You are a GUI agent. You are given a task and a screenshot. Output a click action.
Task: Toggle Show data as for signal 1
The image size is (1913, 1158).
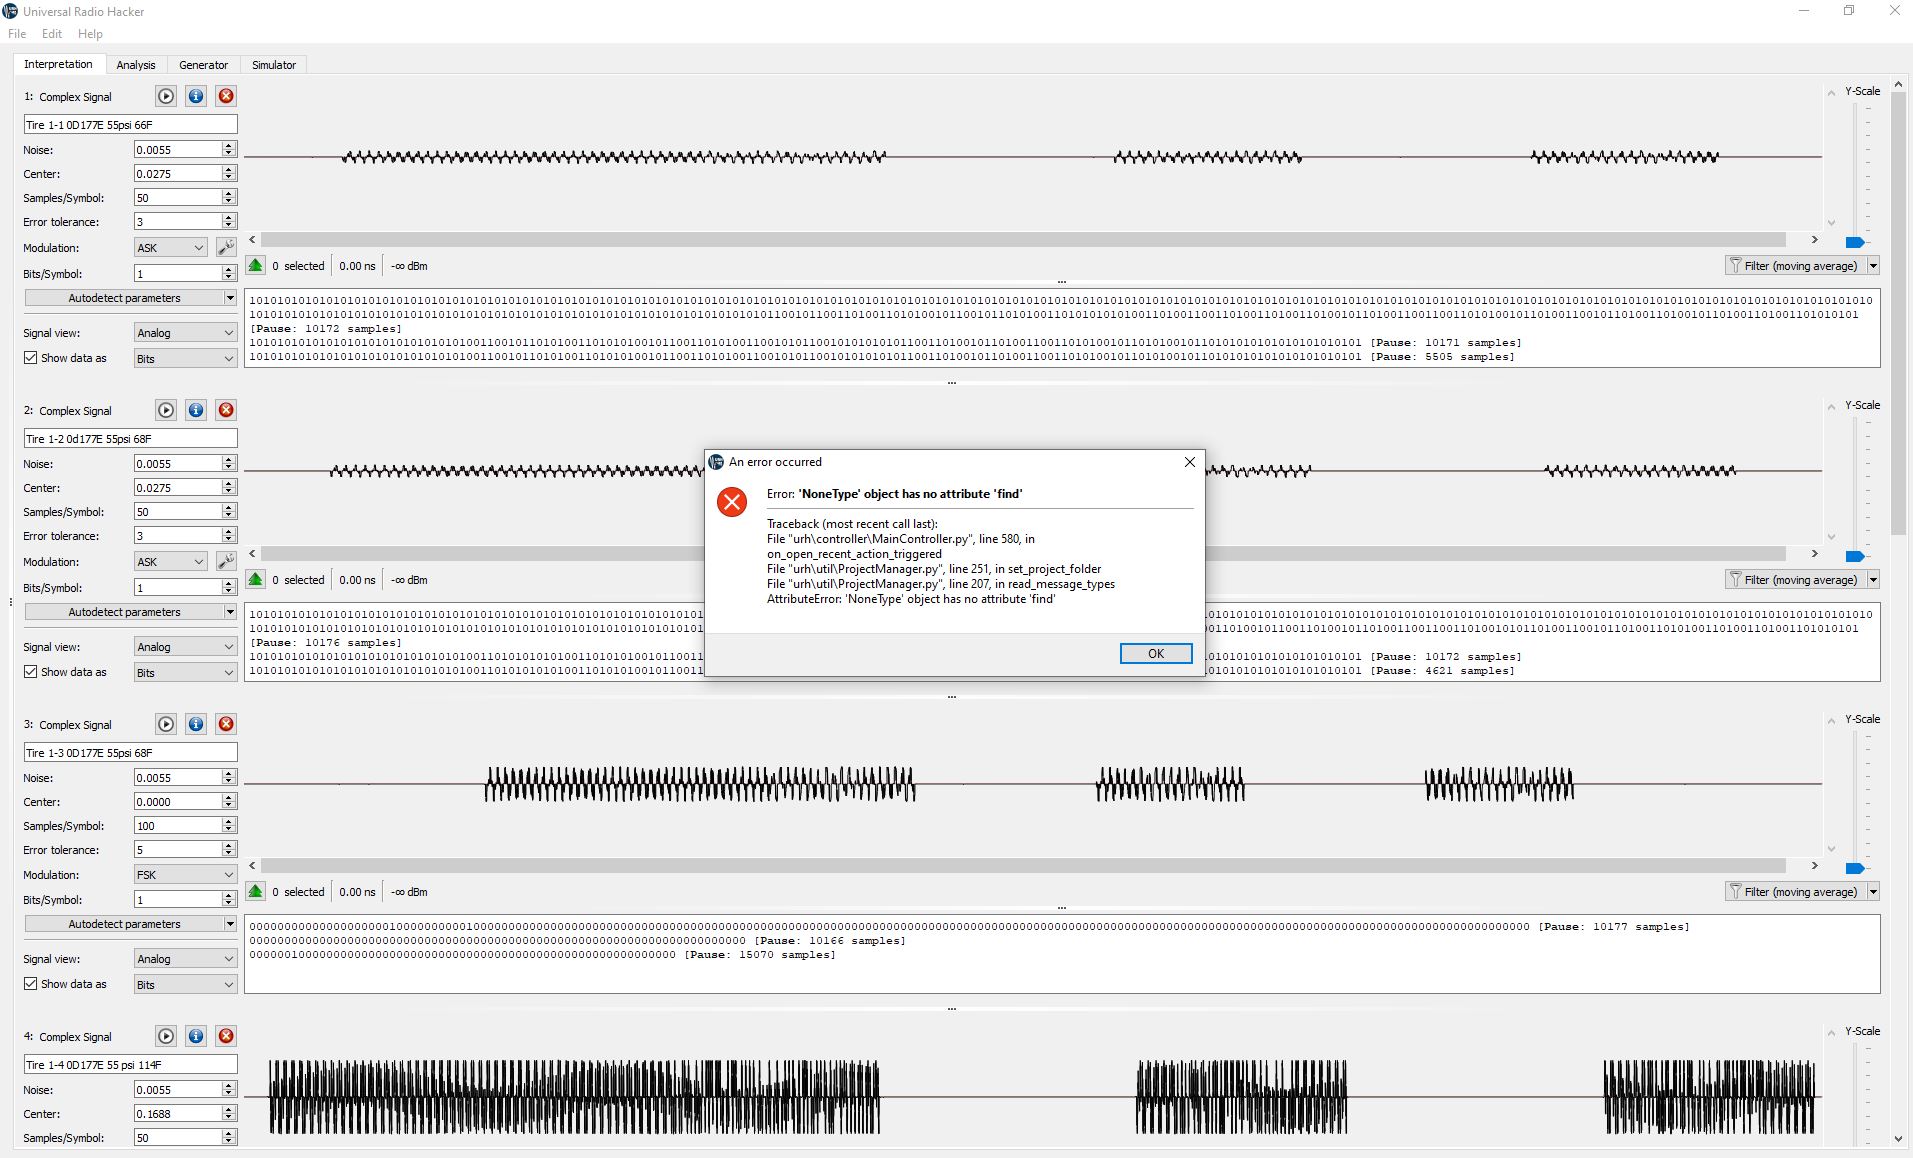pos(31,357)
